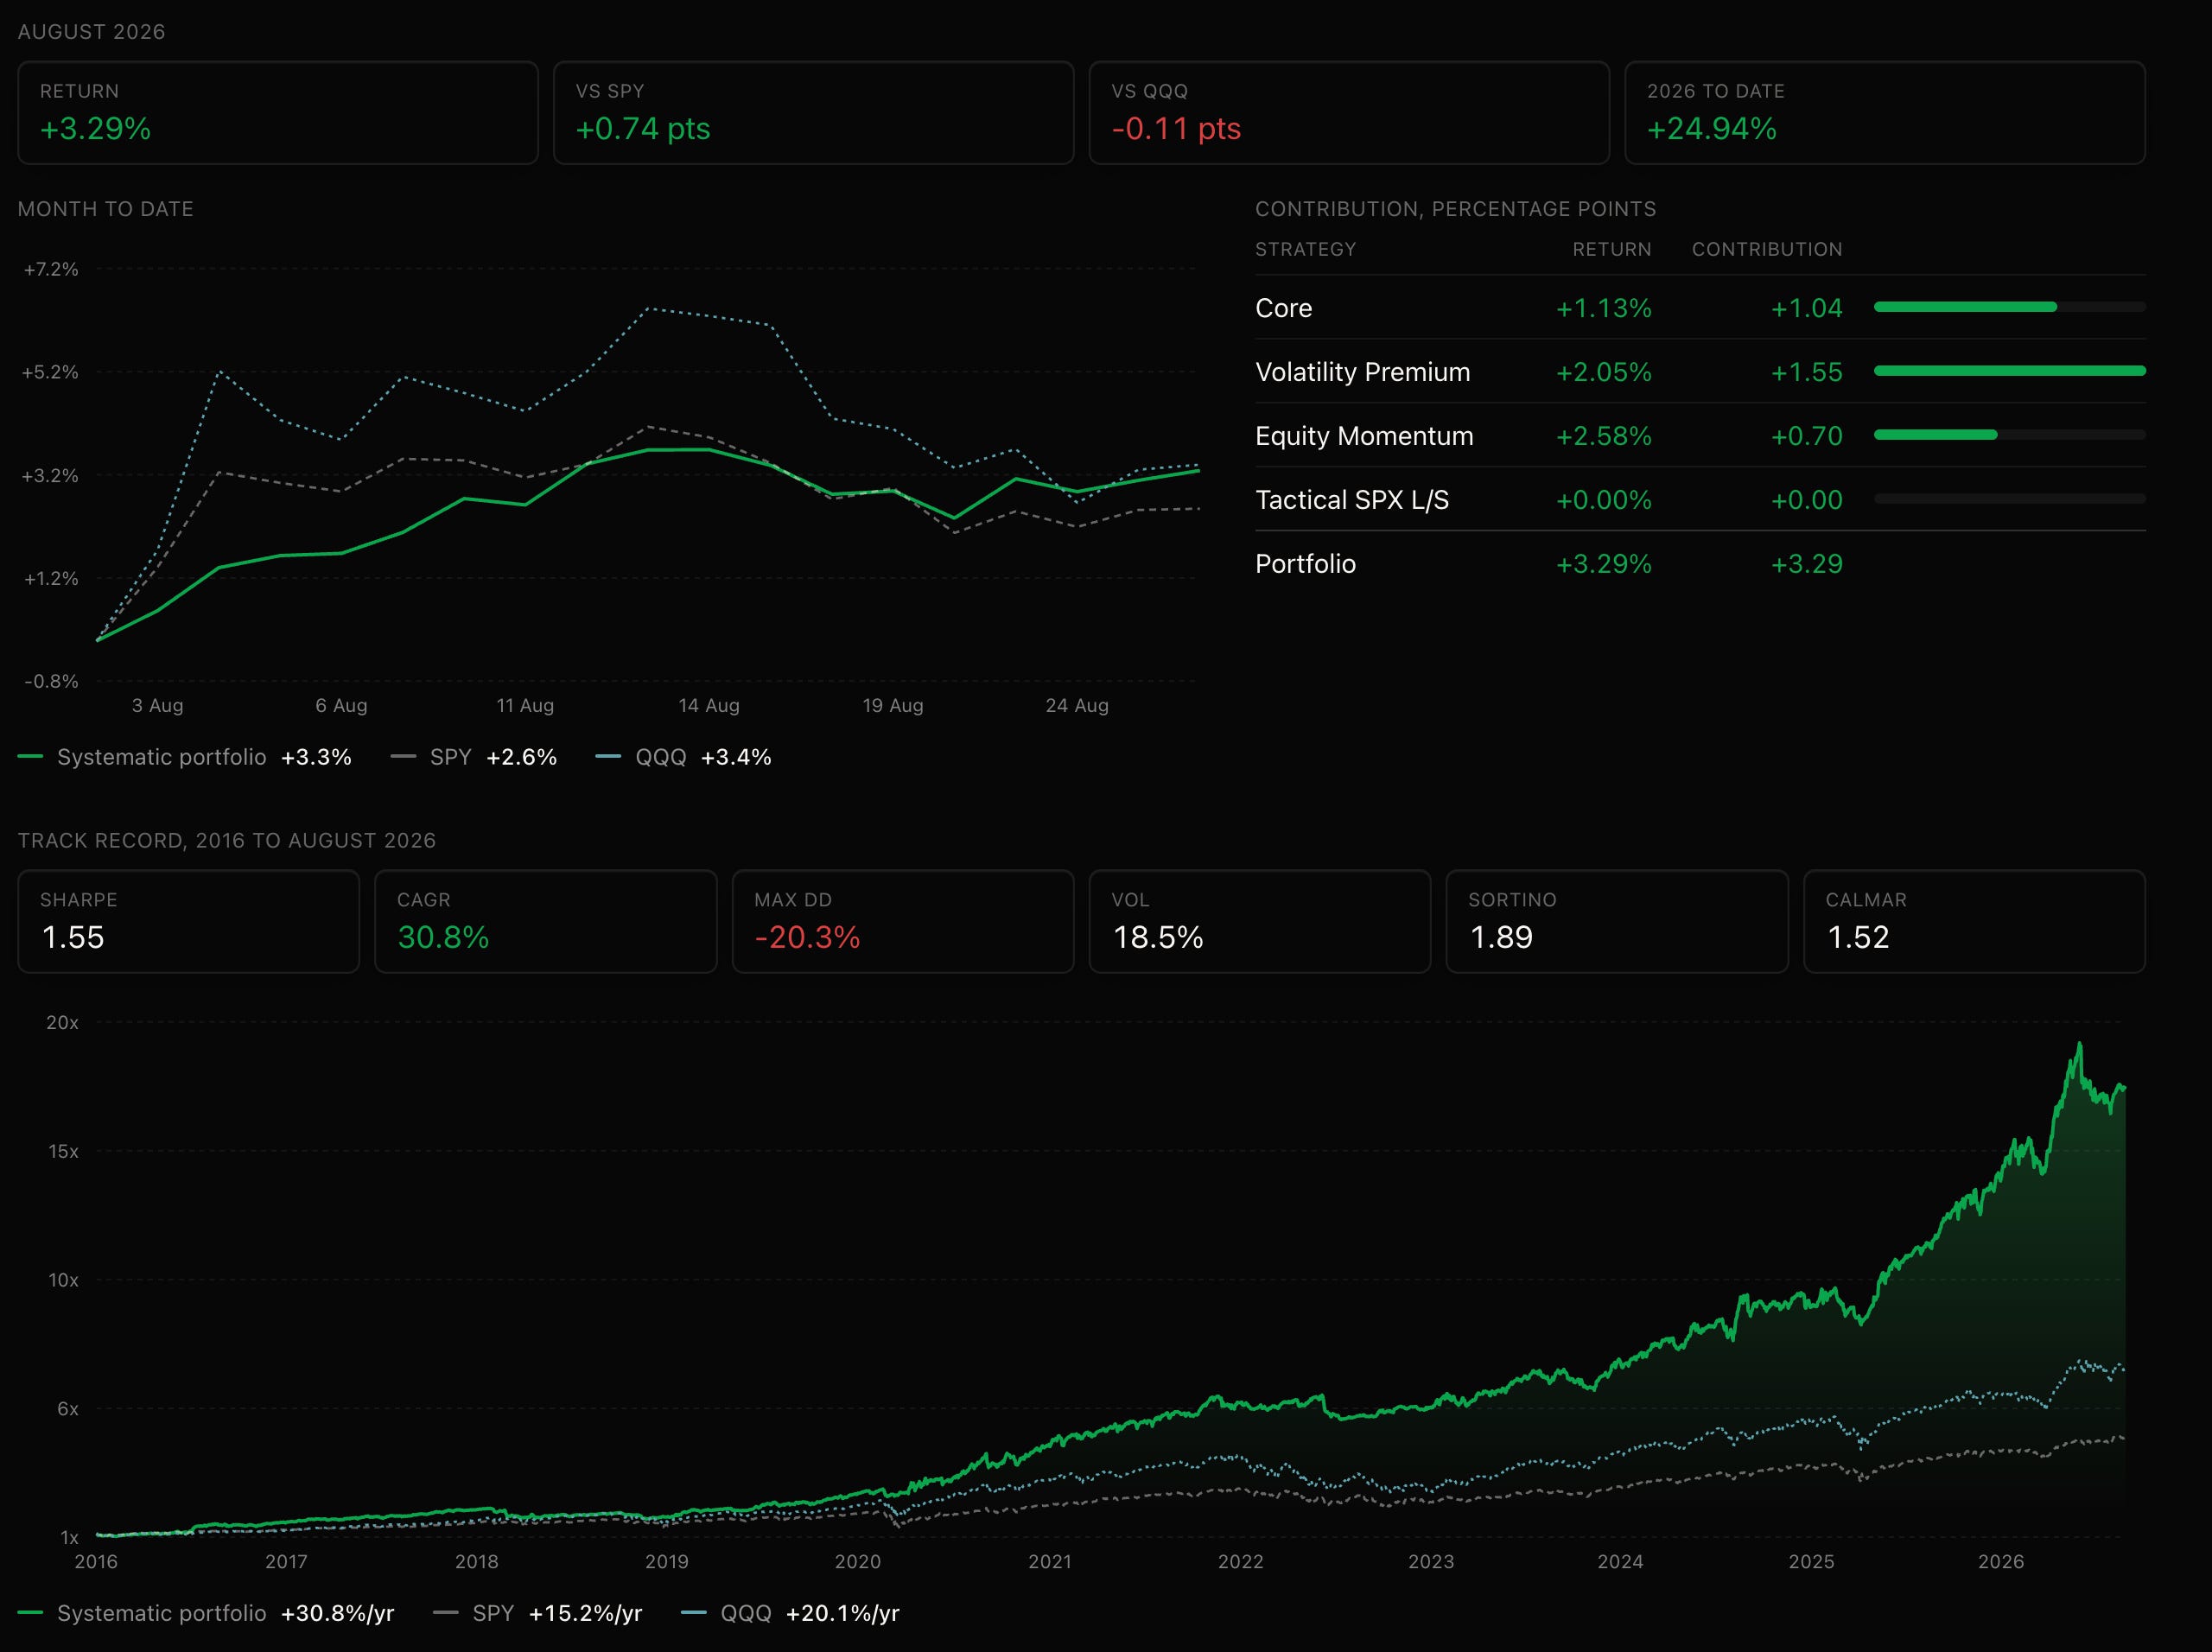Click the CONTRIBUTION column header above the +1.04 value

pyautogui.click(x=1767, y=249)
